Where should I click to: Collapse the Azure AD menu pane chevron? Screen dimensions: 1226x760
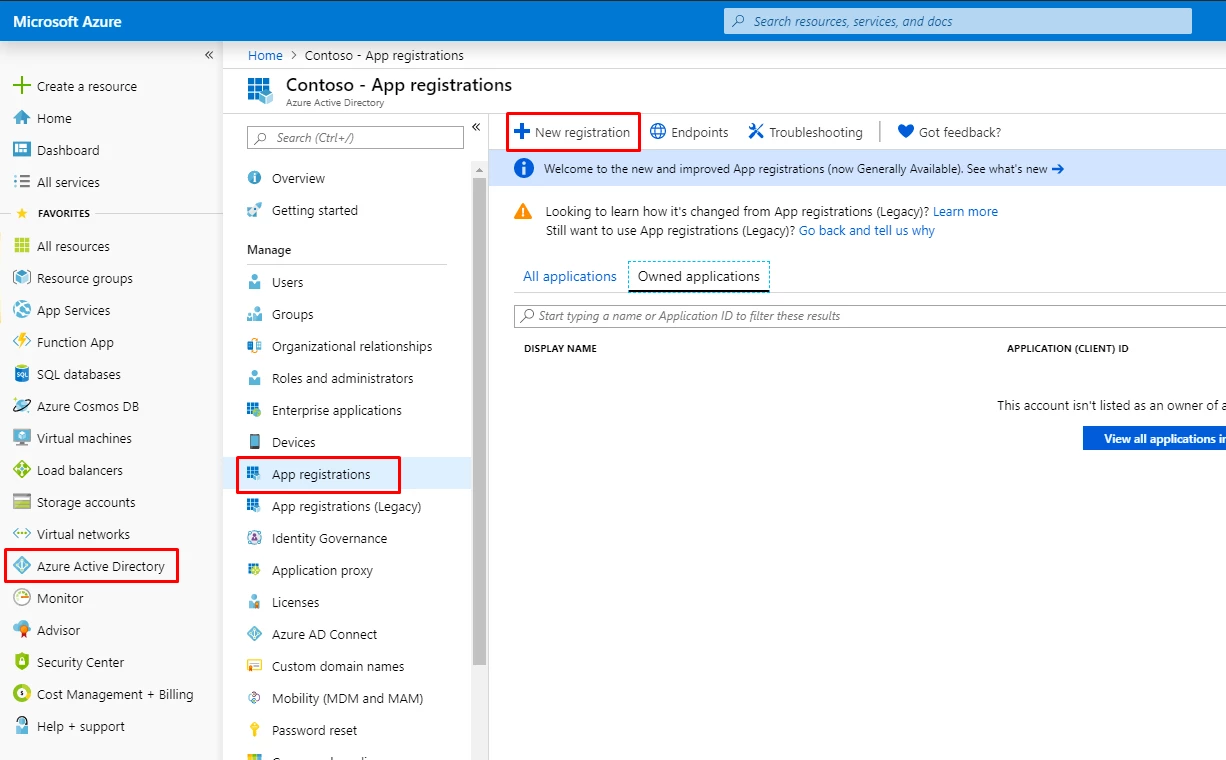(x=476, y=127)
